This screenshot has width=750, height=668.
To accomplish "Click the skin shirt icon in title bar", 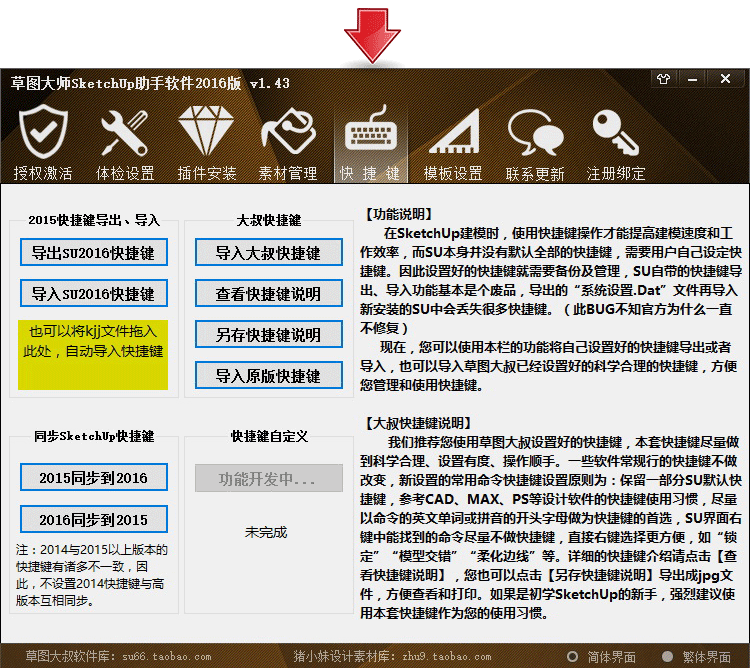I will tap(664, 79).
